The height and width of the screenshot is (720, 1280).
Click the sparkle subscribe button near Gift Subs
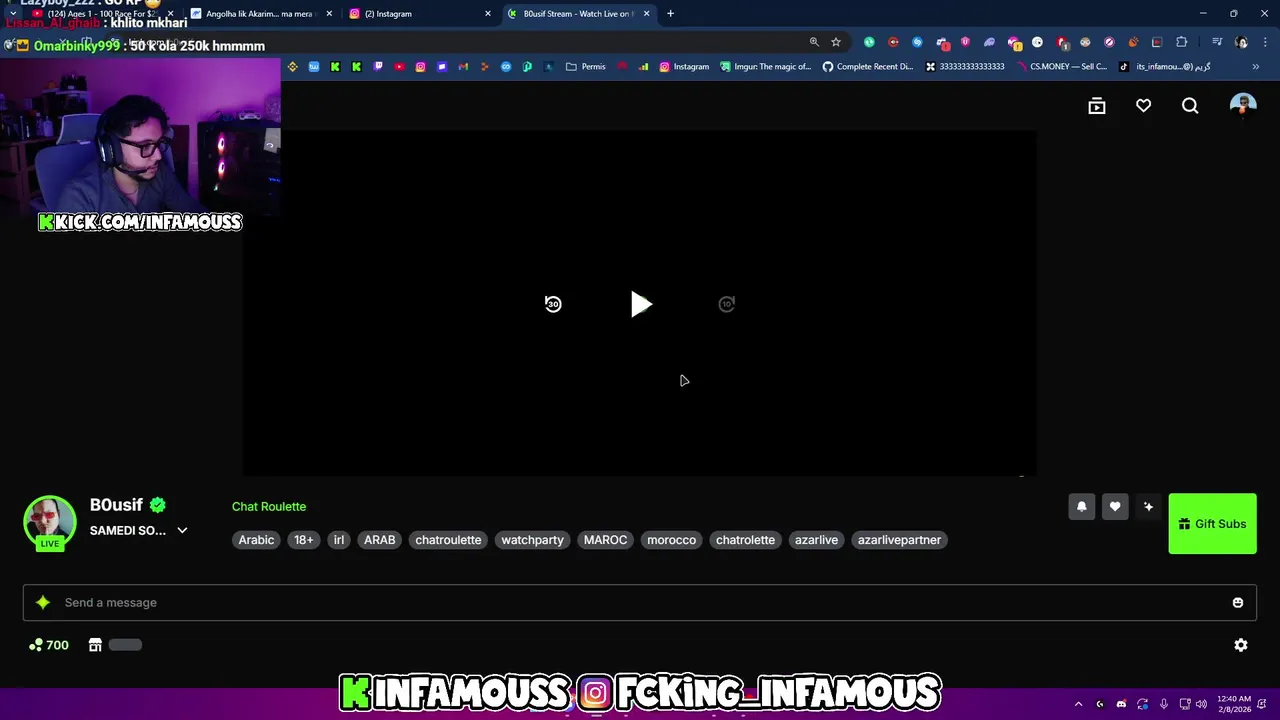pyautogui.click(x=1148, y=507)
